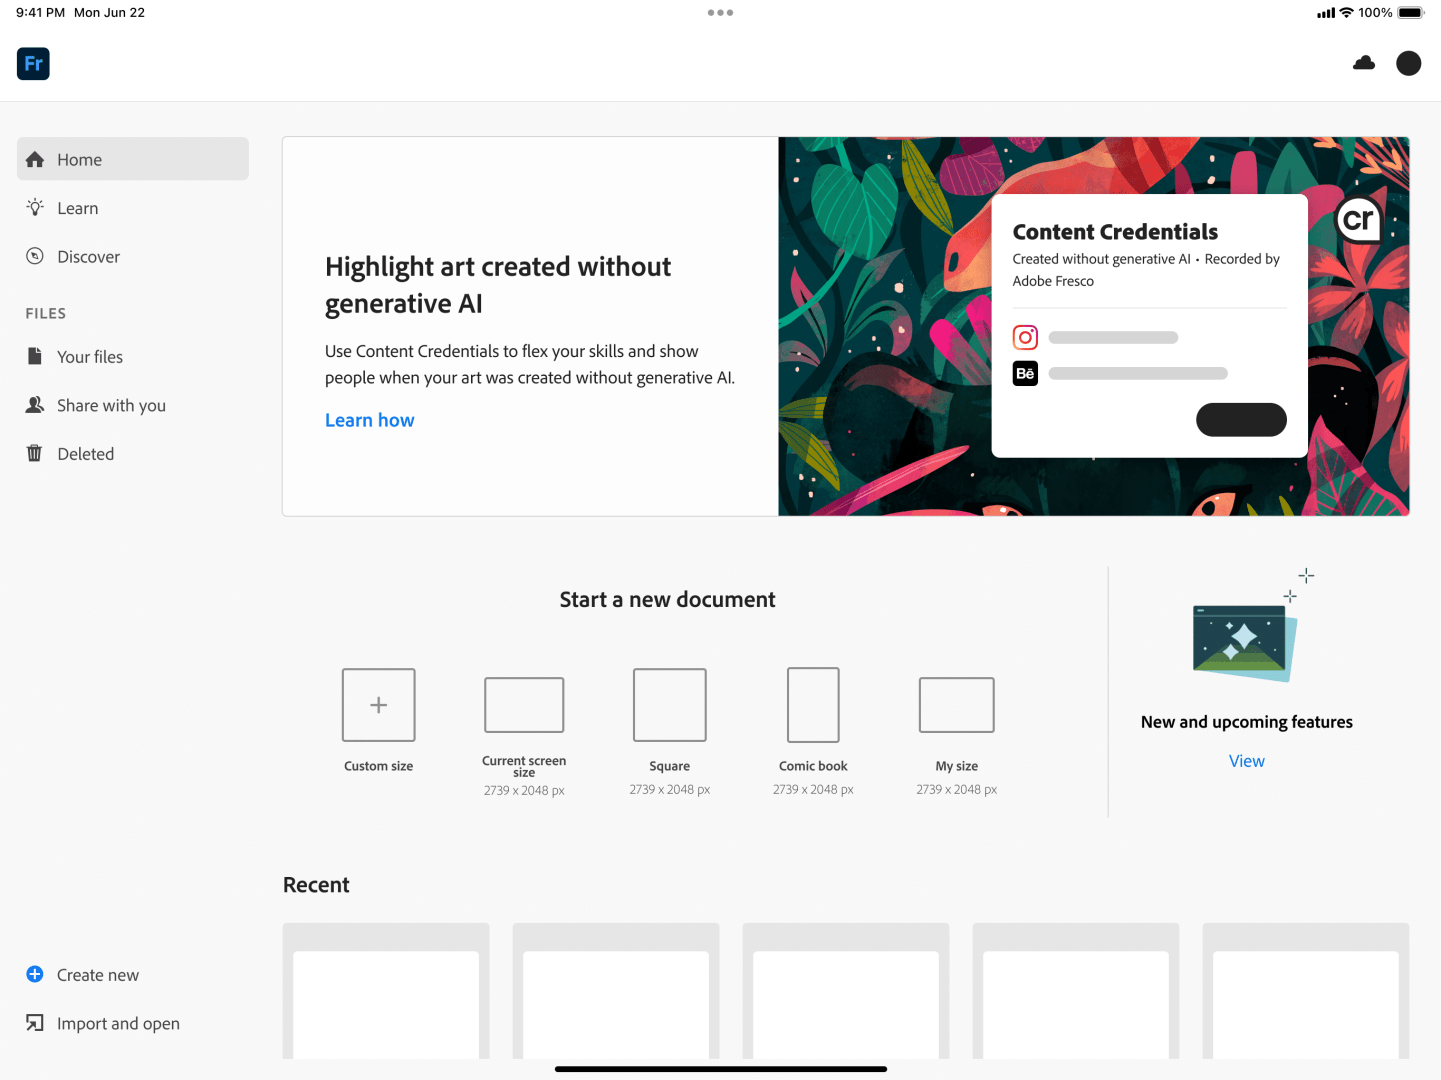The width and height of the screenshot is (1441, 1080).
Task: Tap the Content Credentials banner card
Action: [1148, 325]
